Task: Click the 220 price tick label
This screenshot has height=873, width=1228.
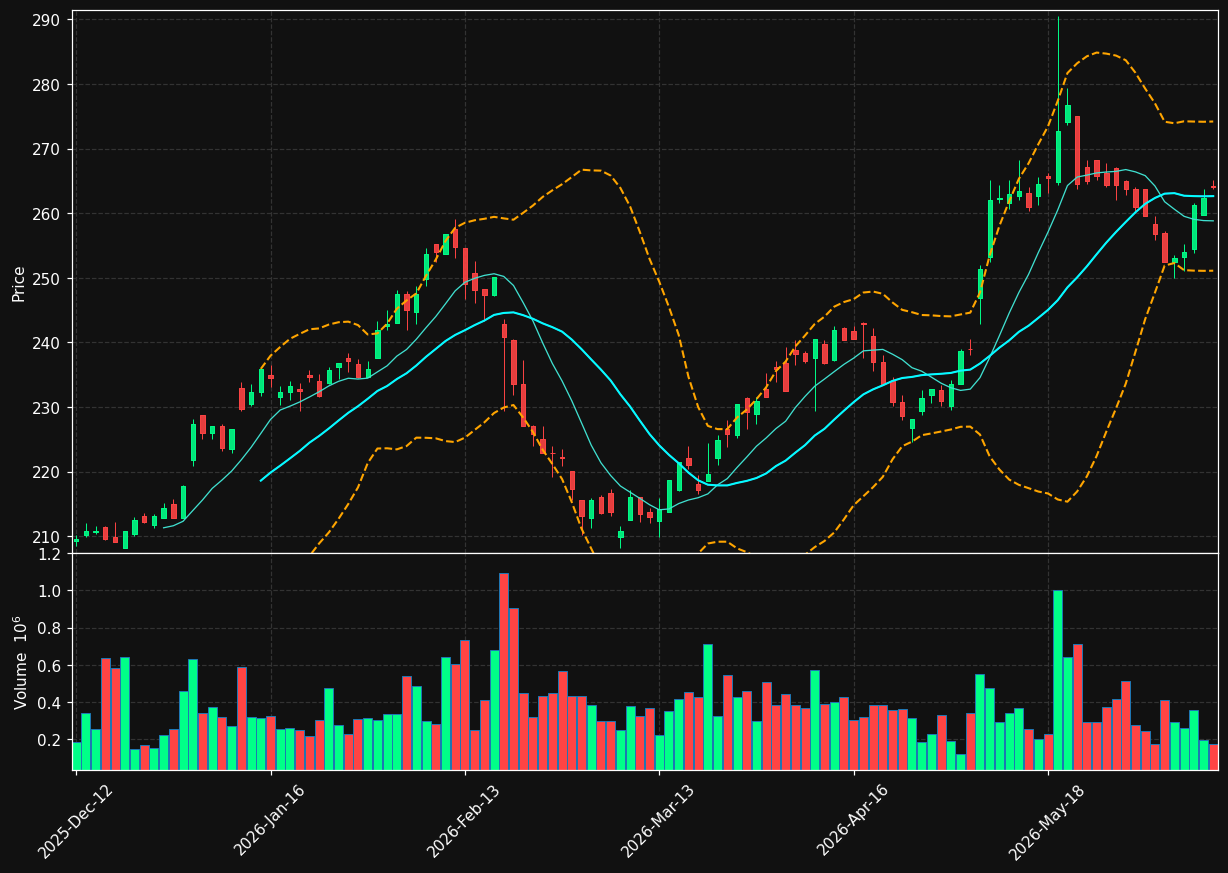Action: click(45, 472)
